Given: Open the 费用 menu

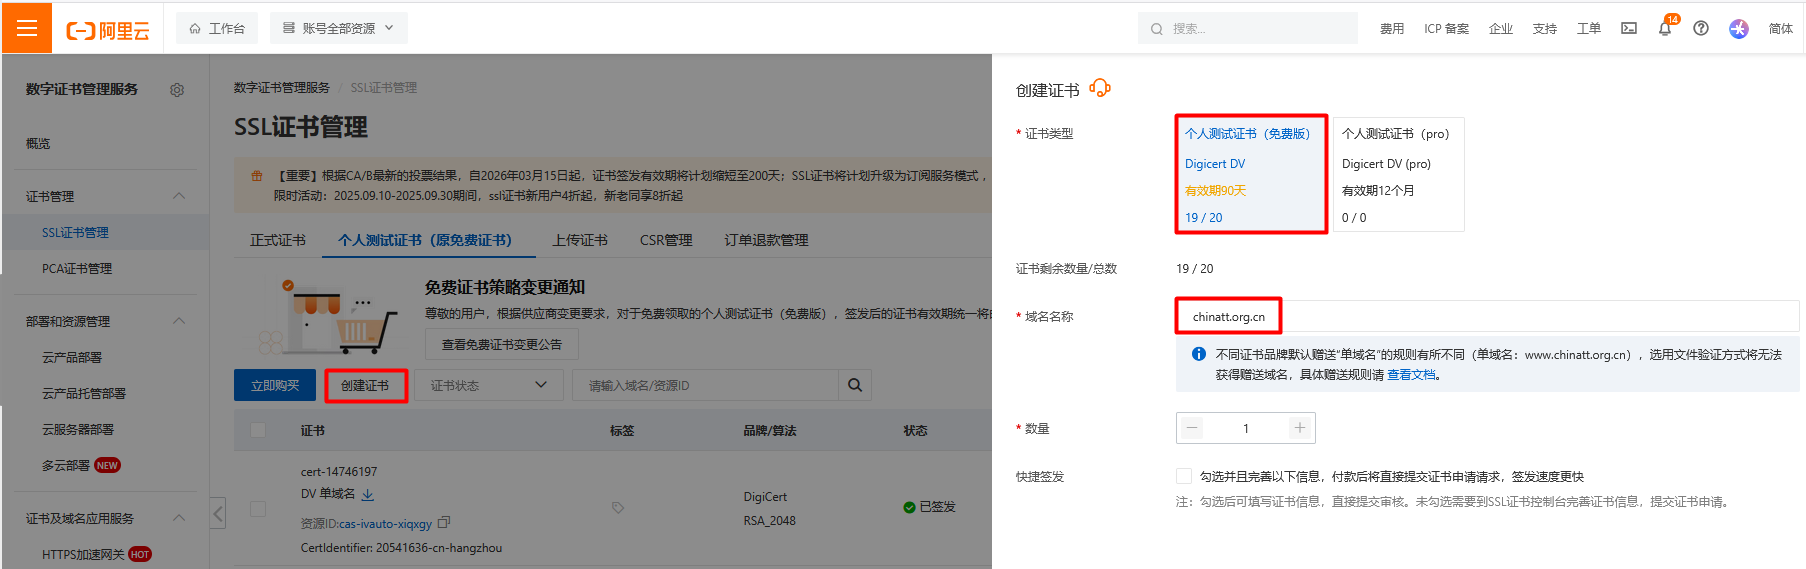Looking at the screenshot, I should pos(1392,29).
